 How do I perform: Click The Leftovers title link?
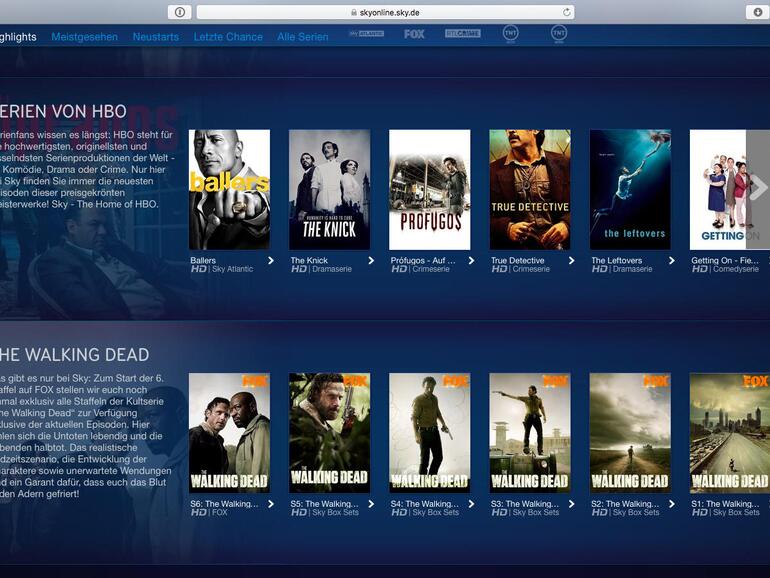[x=616, y=260]
